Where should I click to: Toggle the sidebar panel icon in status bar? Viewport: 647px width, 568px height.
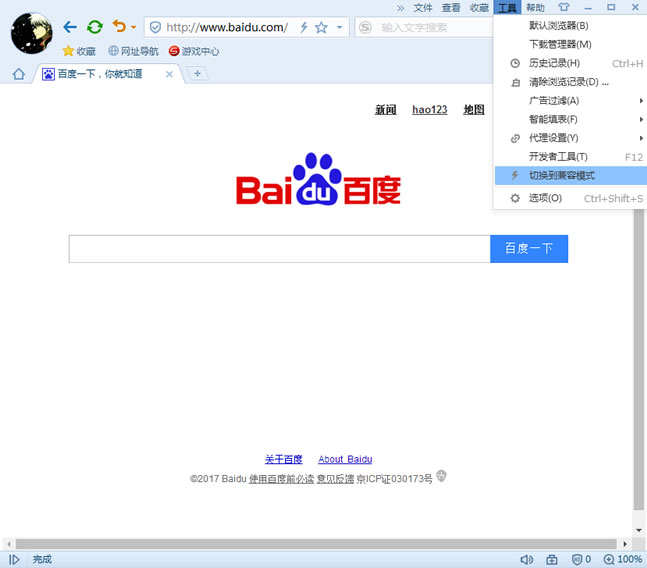coord(14,559)
